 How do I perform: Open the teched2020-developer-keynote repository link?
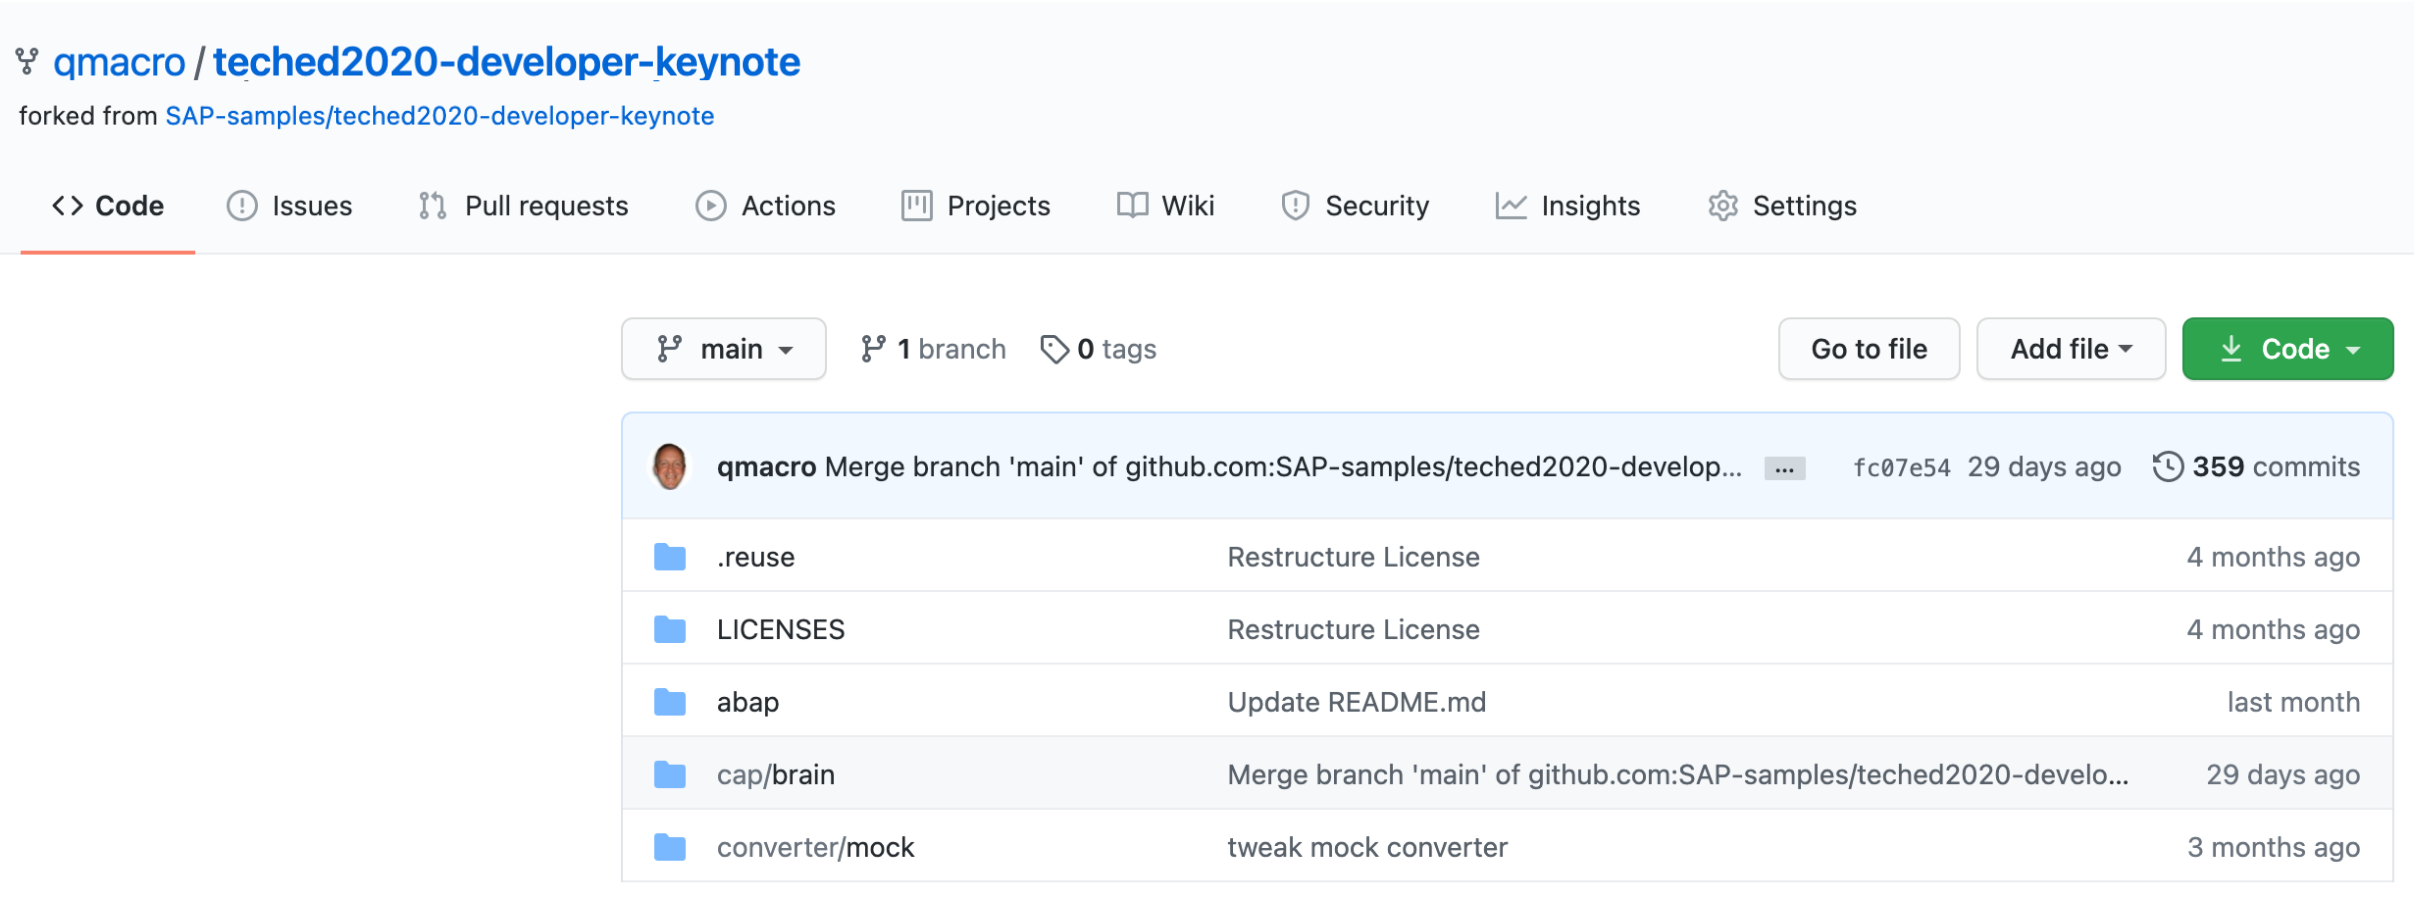pos(506,62)
